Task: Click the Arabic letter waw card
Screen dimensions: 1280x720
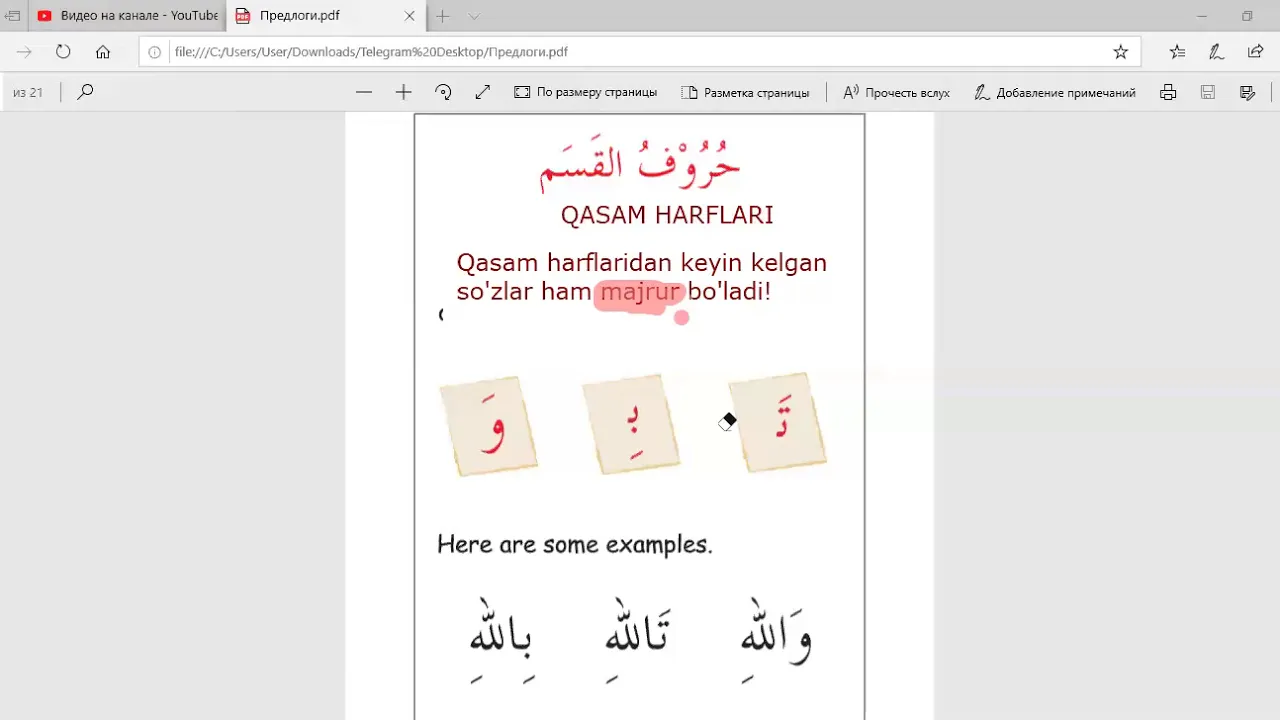Action: (489, 425)
